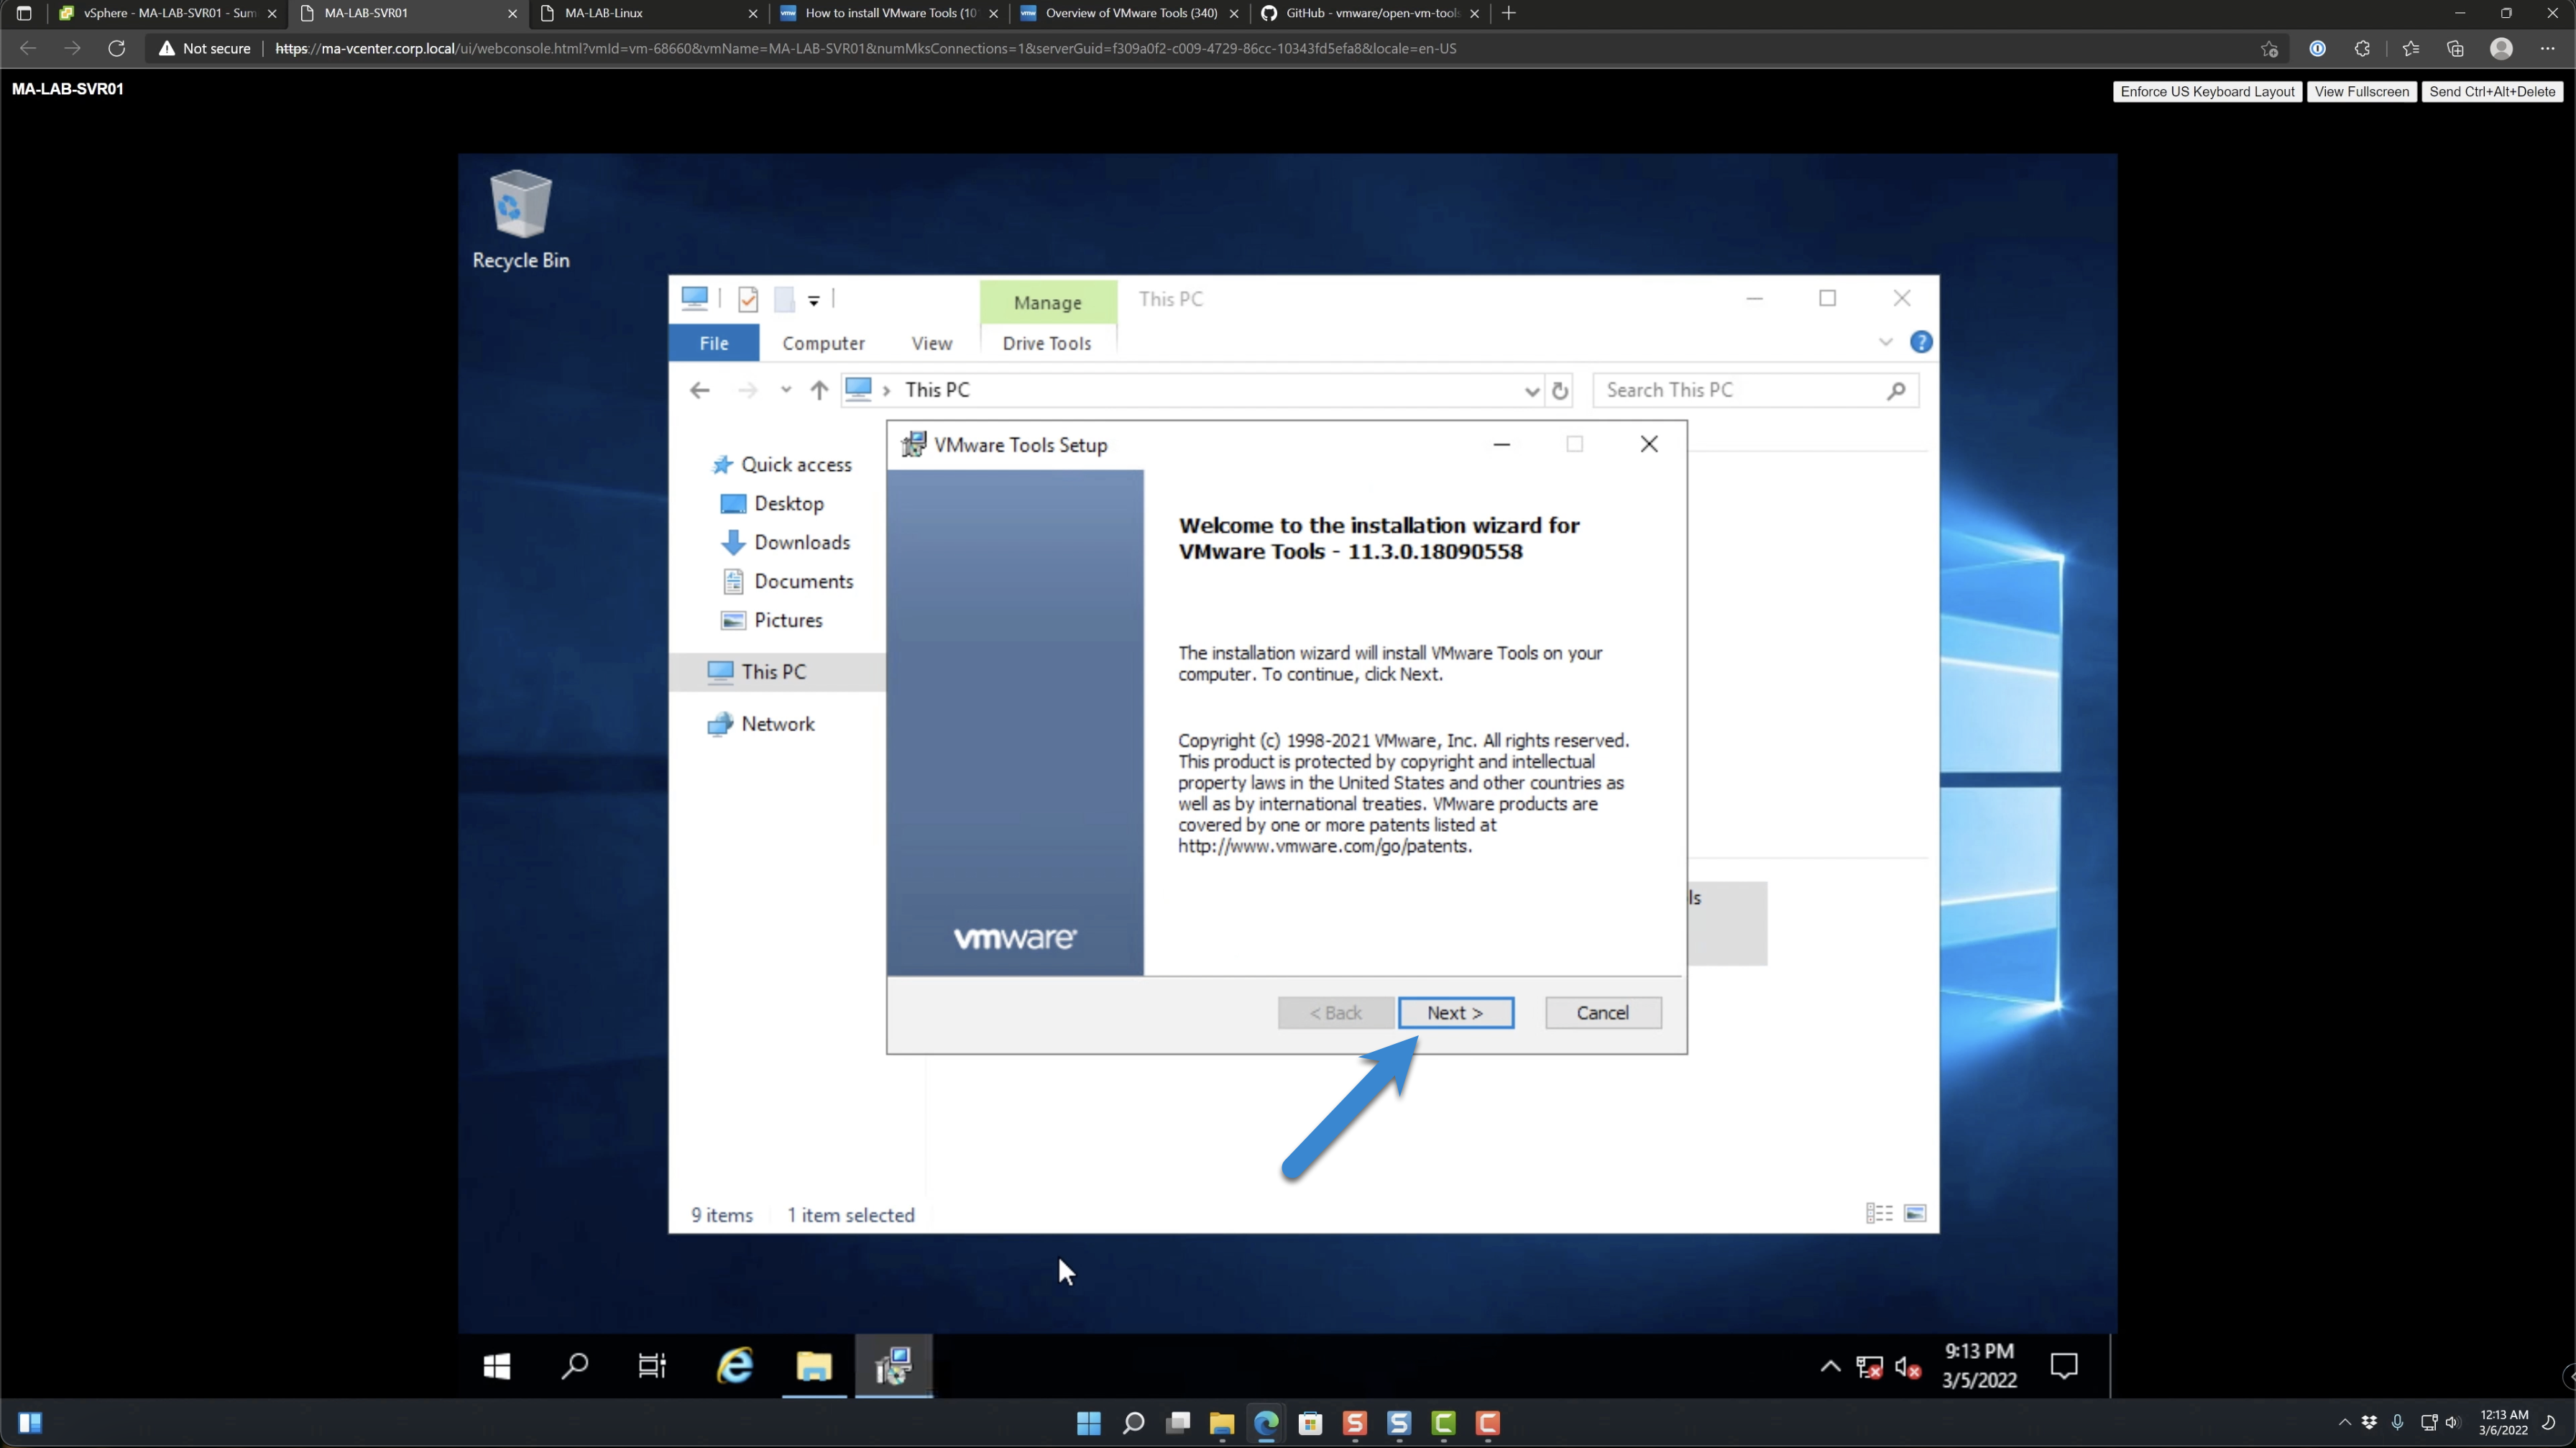Viewport: 2576px width, 1448px height.
Task: Refresh the This PC view
Action: tap(1560, 391)
